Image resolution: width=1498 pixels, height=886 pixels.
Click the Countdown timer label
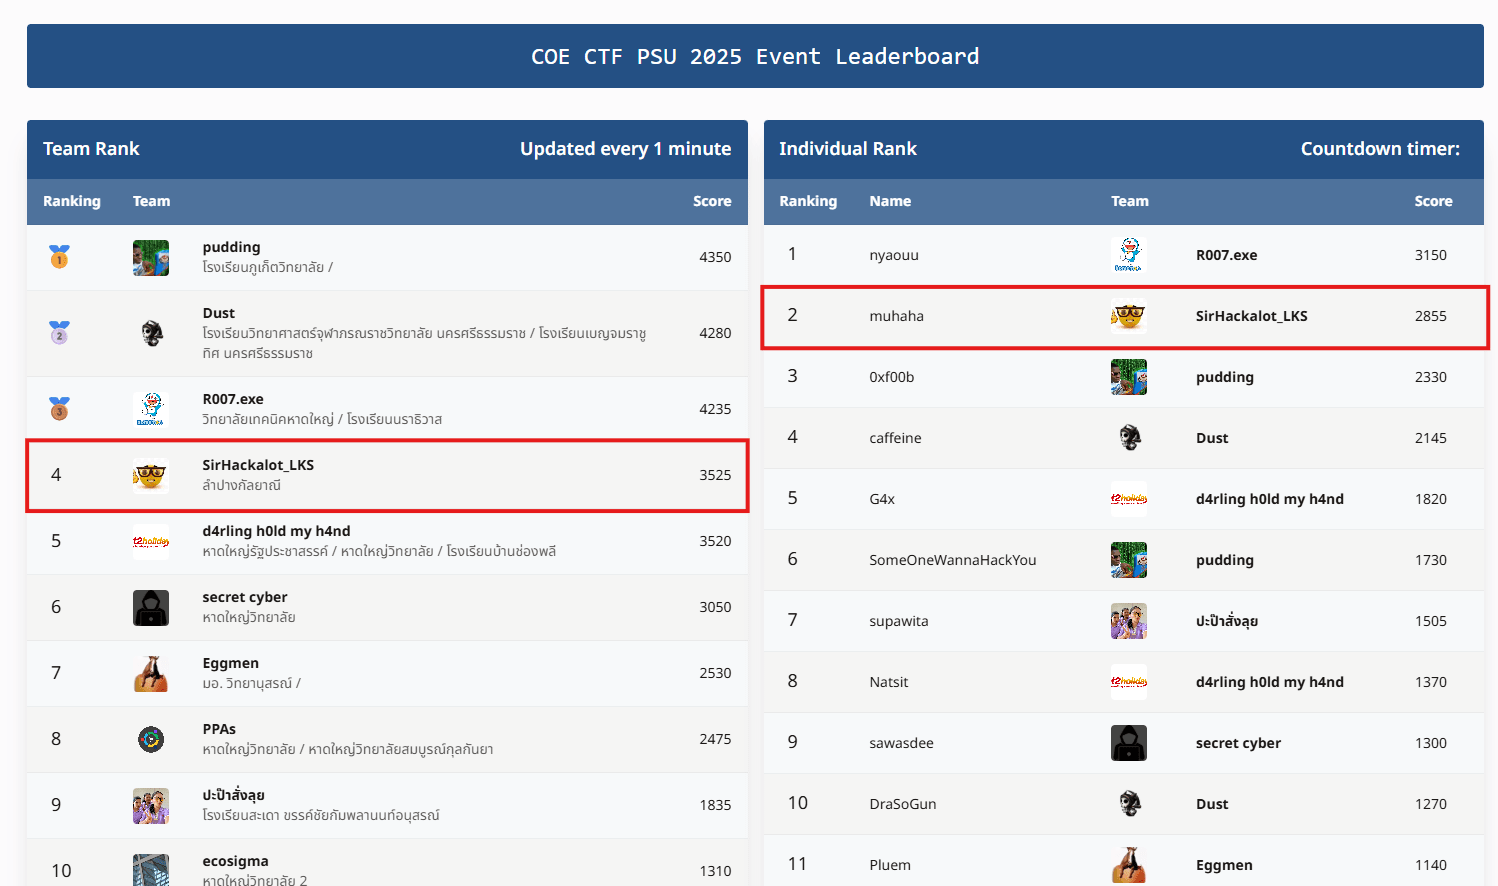click(1381, 148)
